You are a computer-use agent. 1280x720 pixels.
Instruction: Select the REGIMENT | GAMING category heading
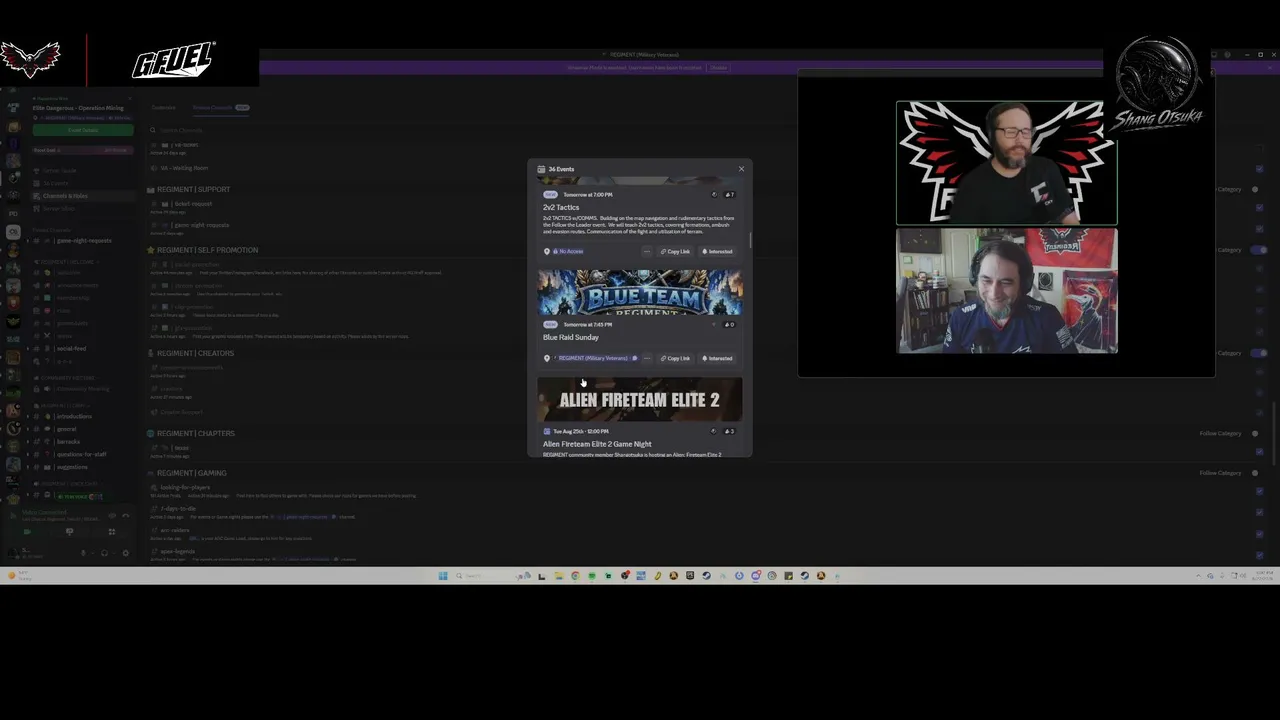click(x=191, y=473)
